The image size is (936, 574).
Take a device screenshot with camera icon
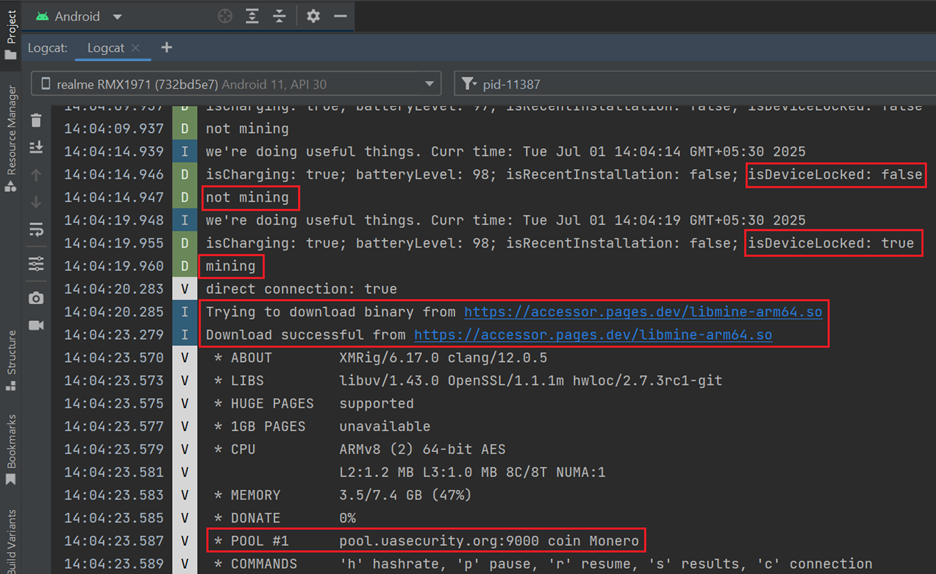(x=36, y=298)
